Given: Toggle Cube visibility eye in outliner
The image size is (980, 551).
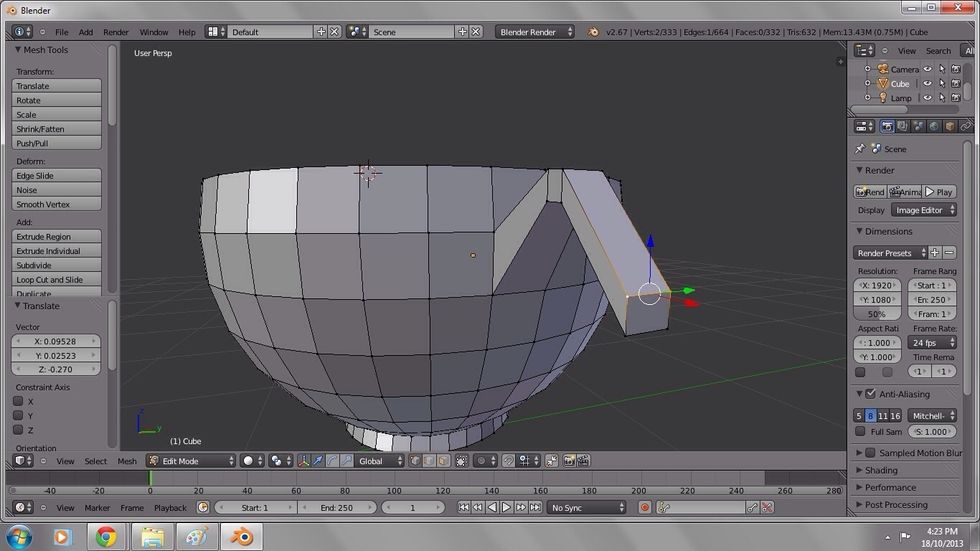Looking at the screenshot, I should click(928, 84).
